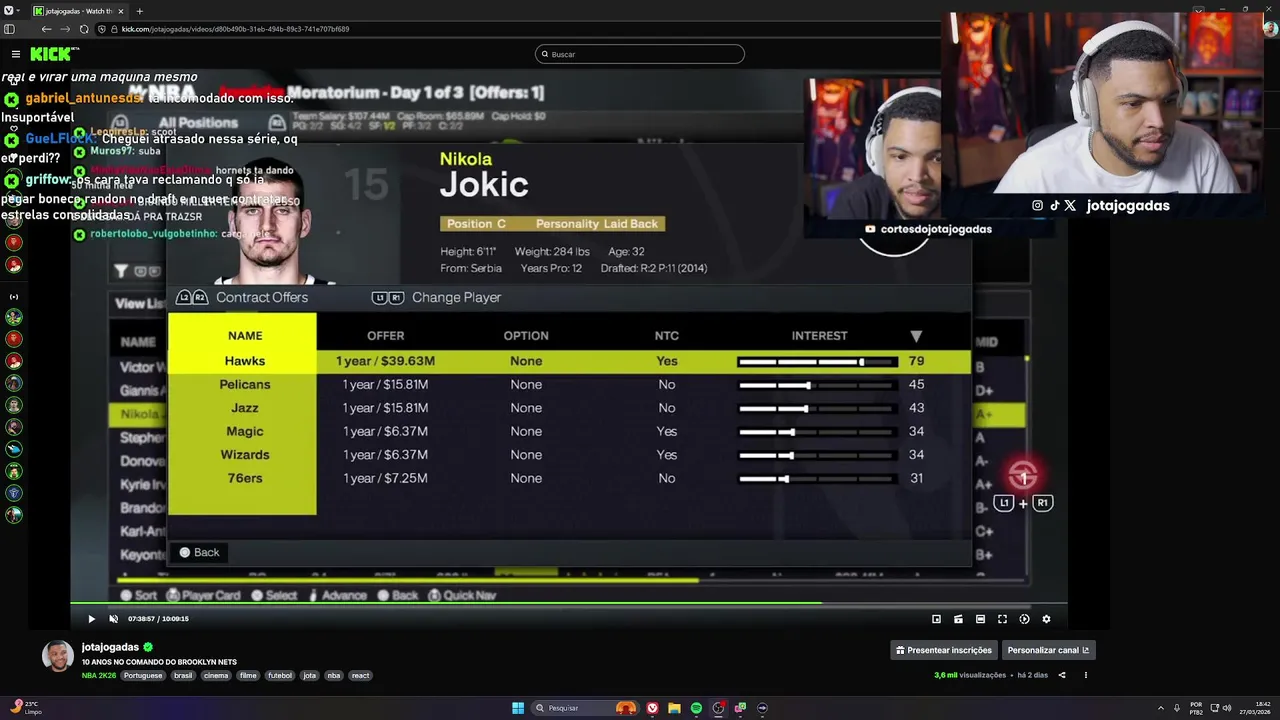Play the paused video
1280x720 pixels.
[x=91, y=619]
